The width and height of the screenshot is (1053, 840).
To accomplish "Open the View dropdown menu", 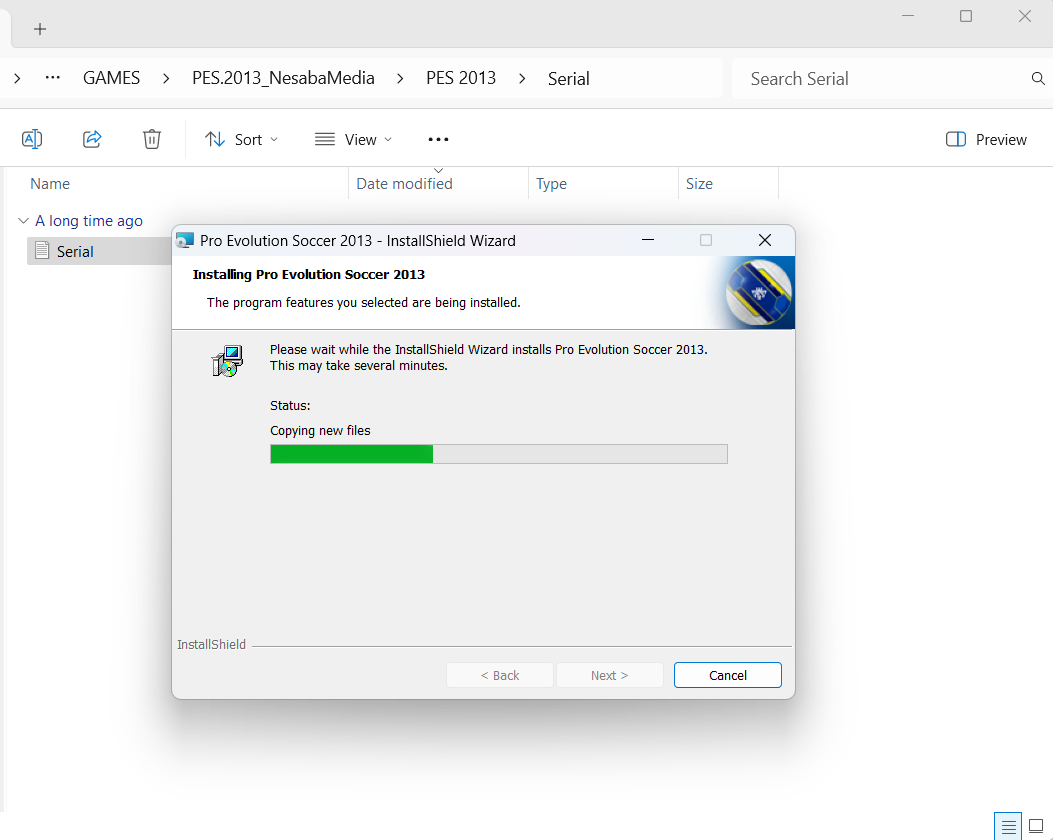I will coord(353,140).
